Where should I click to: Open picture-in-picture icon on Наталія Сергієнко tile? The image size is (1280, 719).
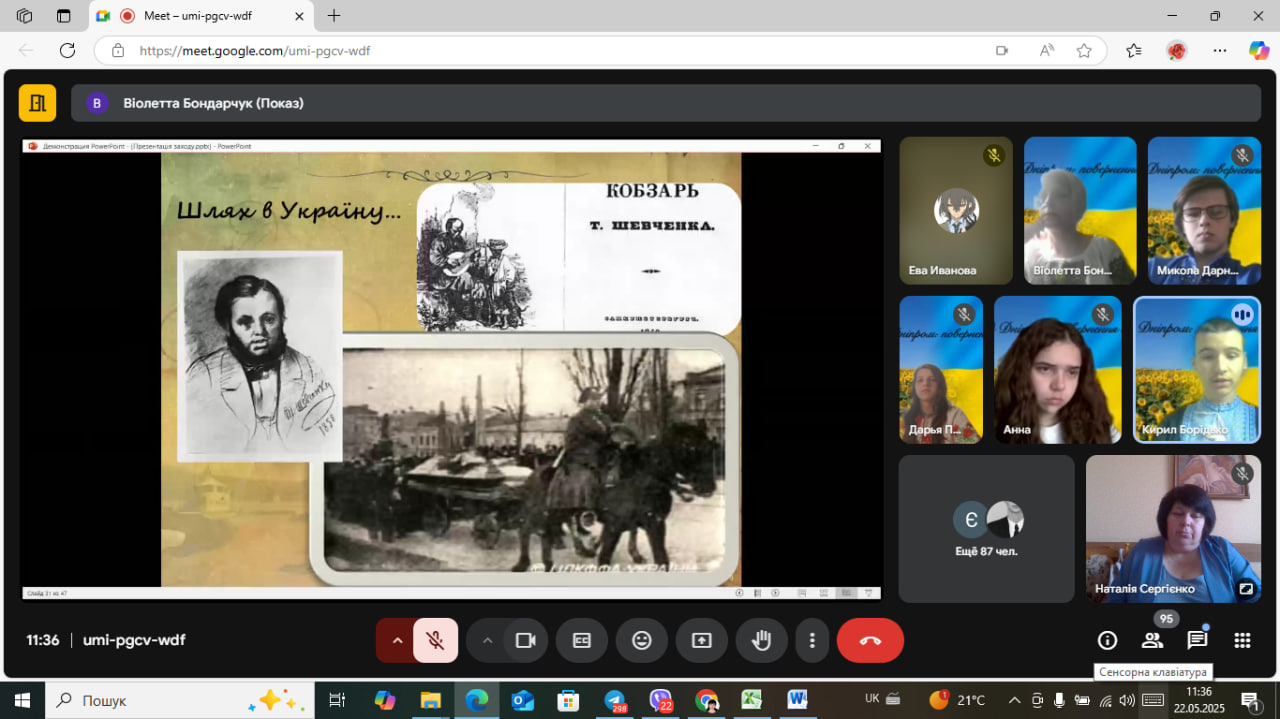click(1246, 589)
